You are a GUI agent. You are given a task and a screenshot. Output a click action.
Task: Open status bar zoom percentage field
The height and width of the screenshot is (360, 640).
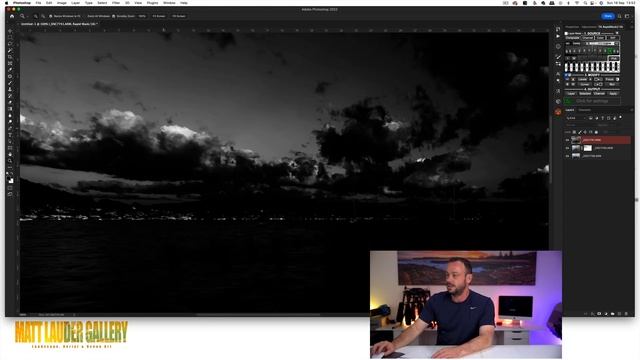[x=23, y=315]
